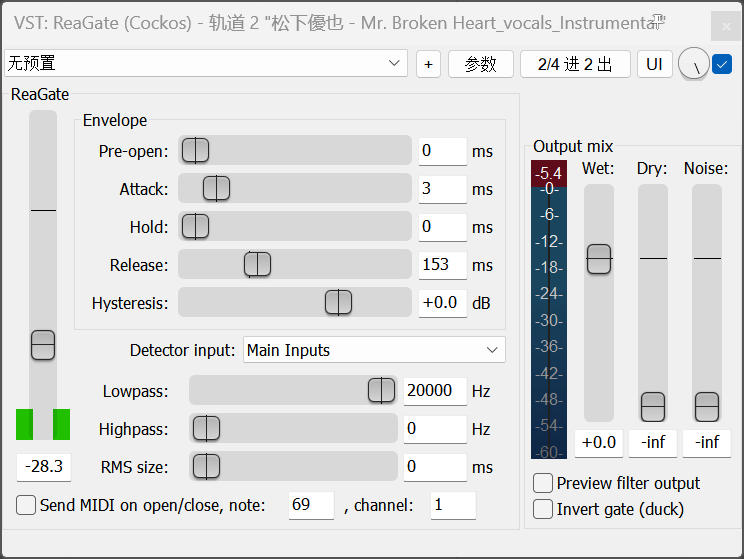
Task: Click the MIDI note number field
Action: point(310,505)
